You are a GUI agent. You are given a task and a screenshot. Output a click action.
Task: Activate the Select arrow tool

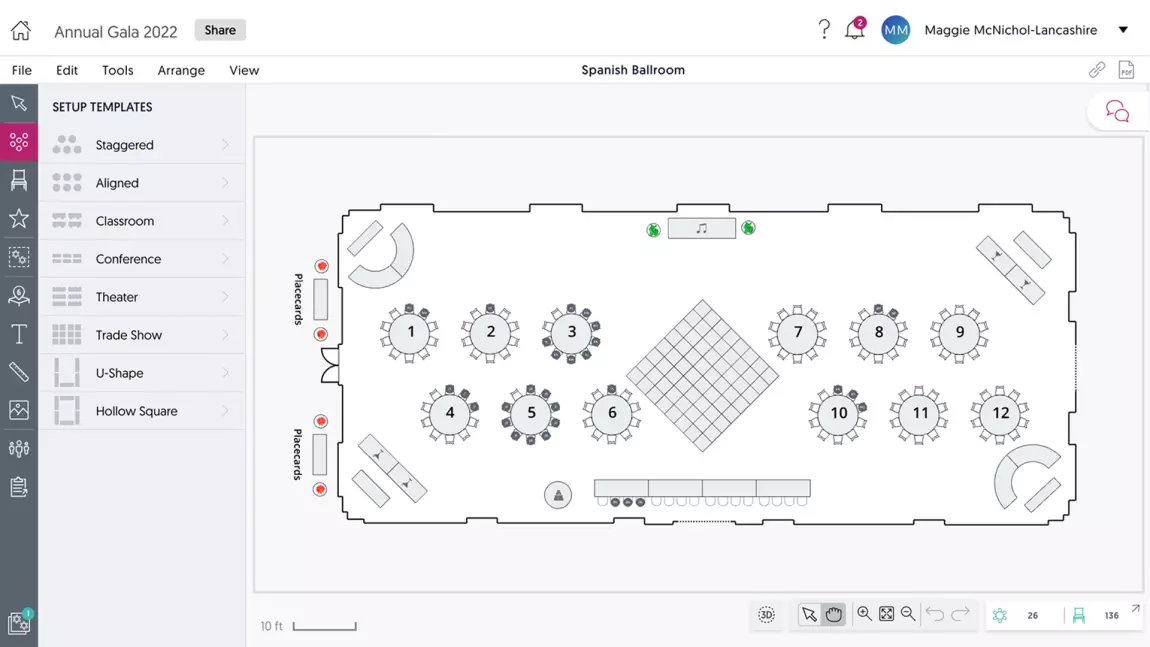pyautogui.click(x=810, y=614)
